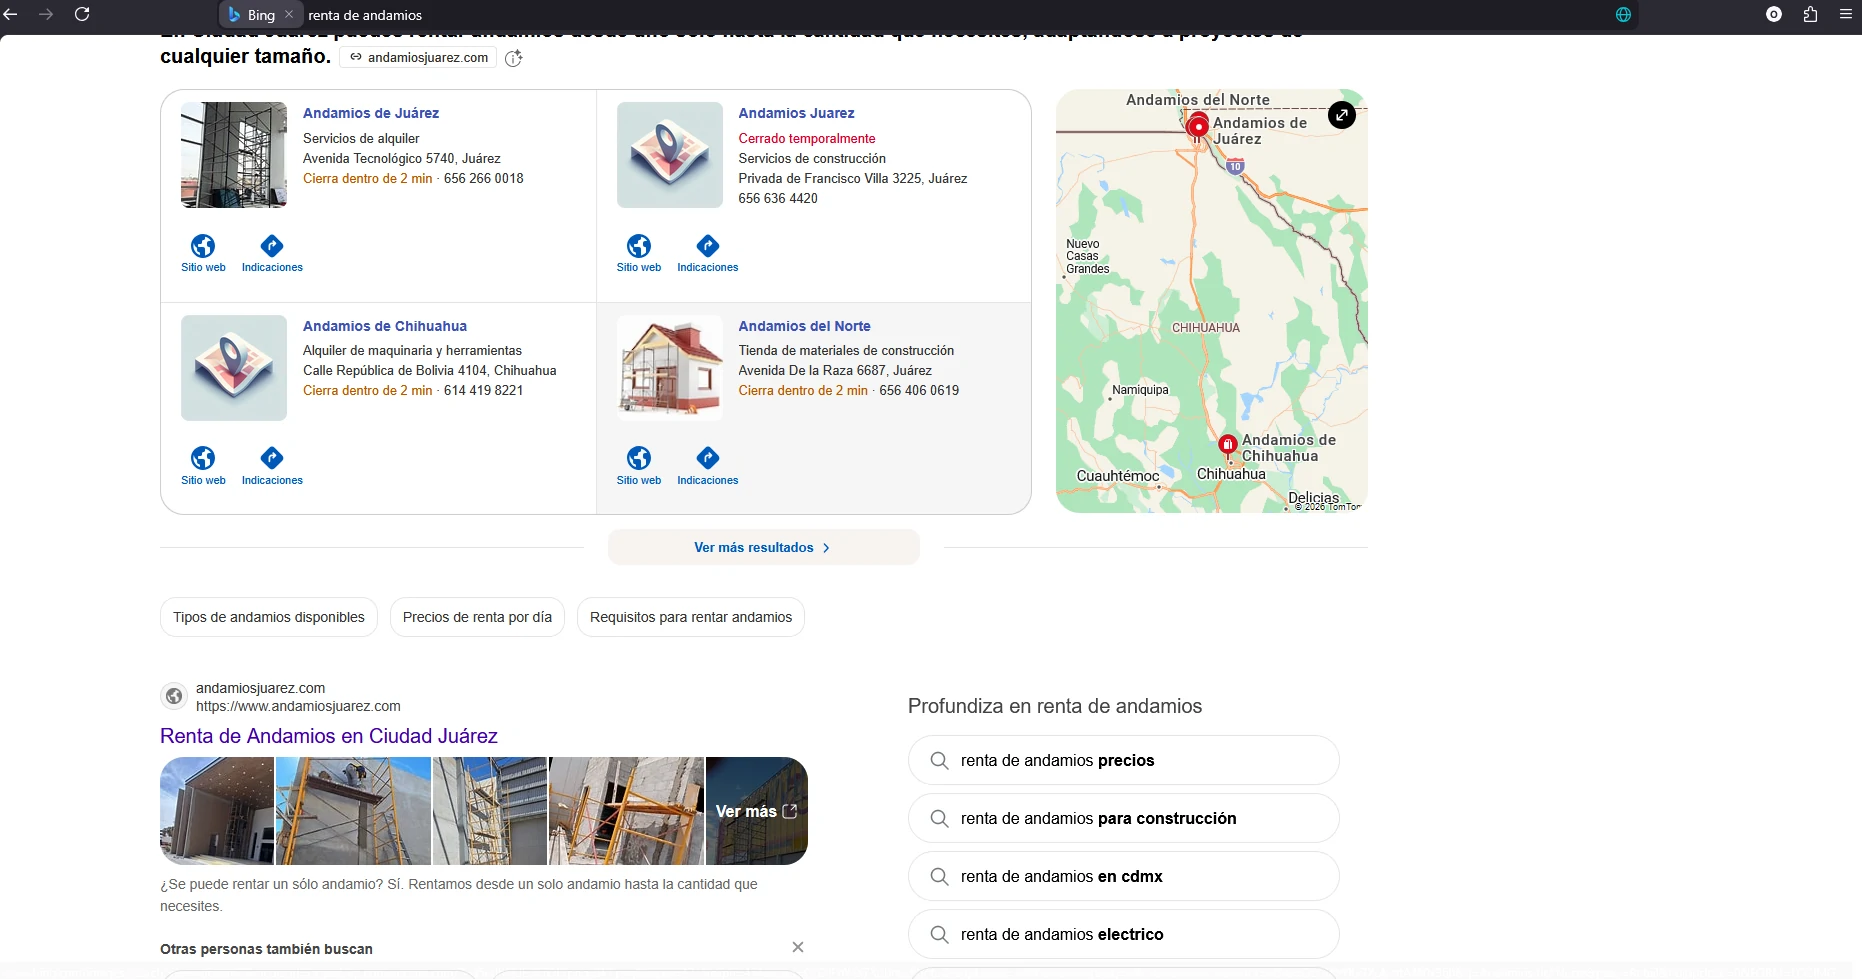Open the Andamios de Juárez business title
This screenshot has width=1862, height=979.
(x=371, y=113)
